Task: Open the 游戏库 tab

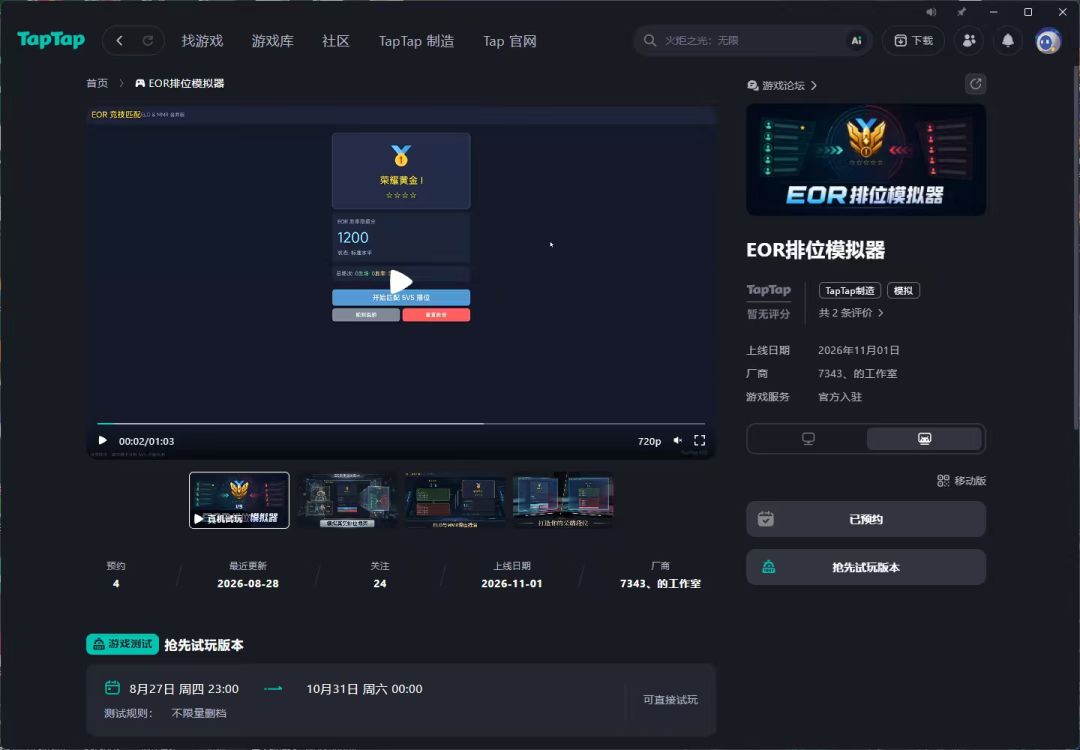Action: click(x=273, y=41)
